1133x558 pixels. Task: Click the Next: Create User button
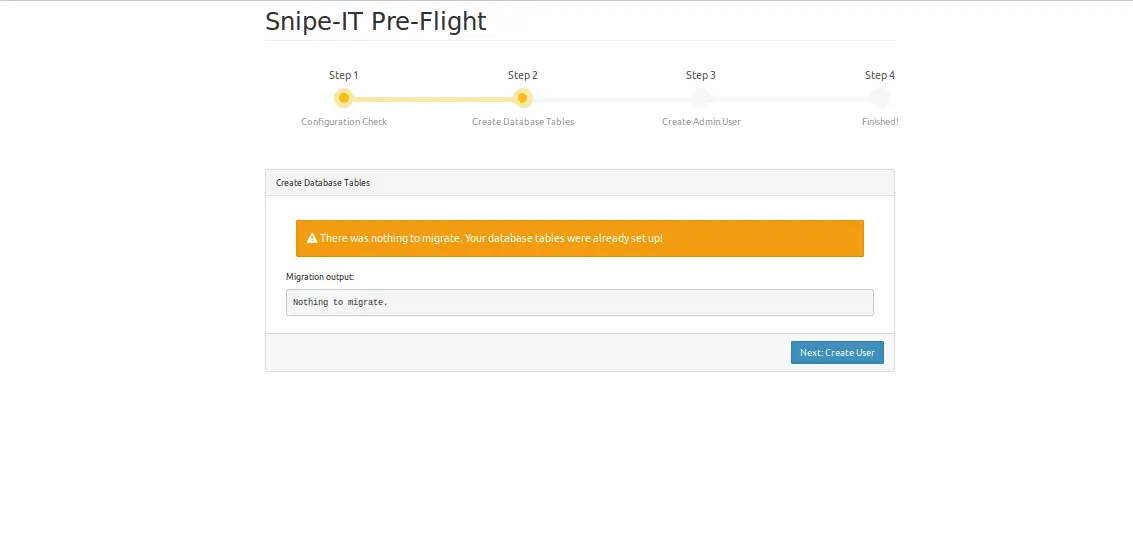coord(837,353)
